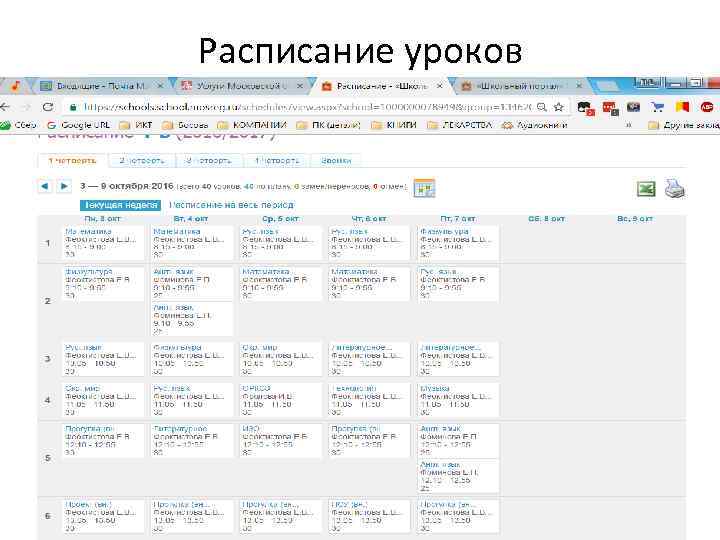Open the Google URL bookmark

coord(79,125)
